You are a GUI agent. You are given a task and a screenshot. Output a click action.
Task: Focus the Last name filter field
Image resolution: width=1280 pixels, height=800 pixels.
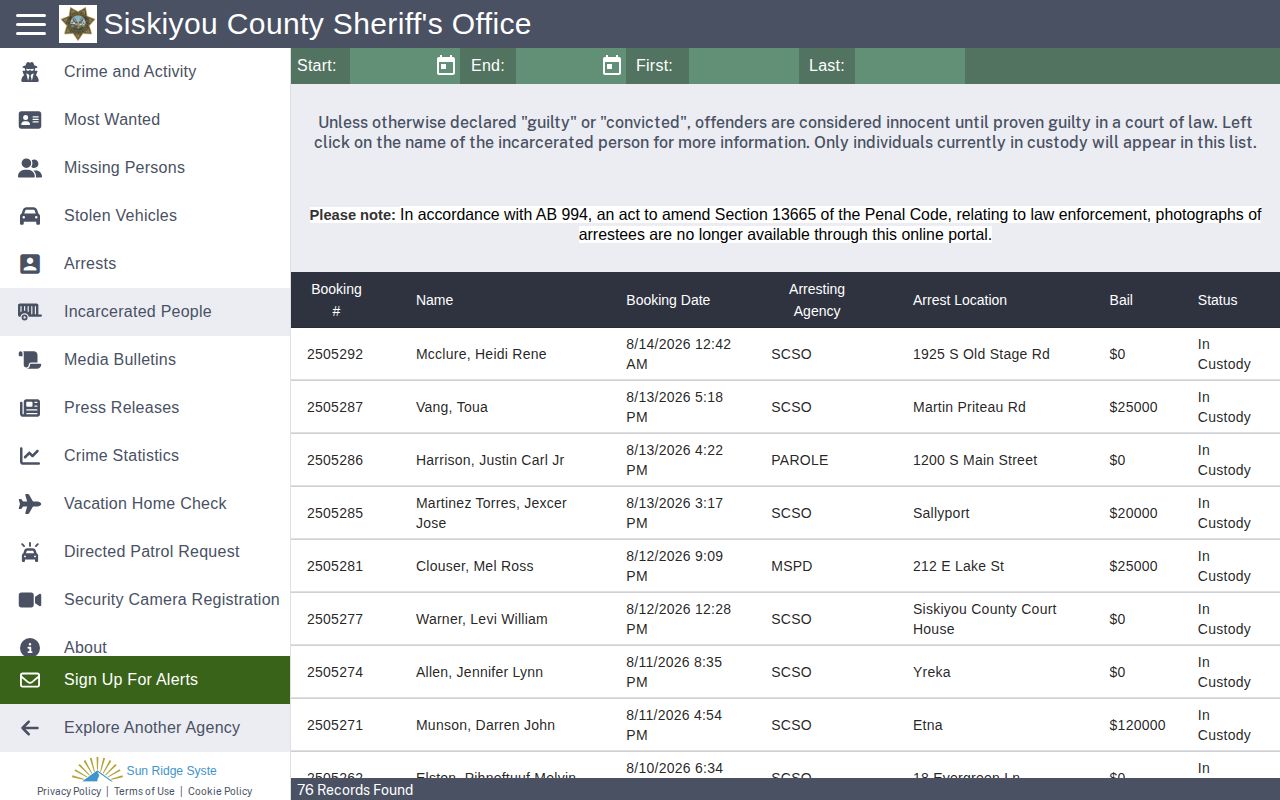tap(910, 66)
